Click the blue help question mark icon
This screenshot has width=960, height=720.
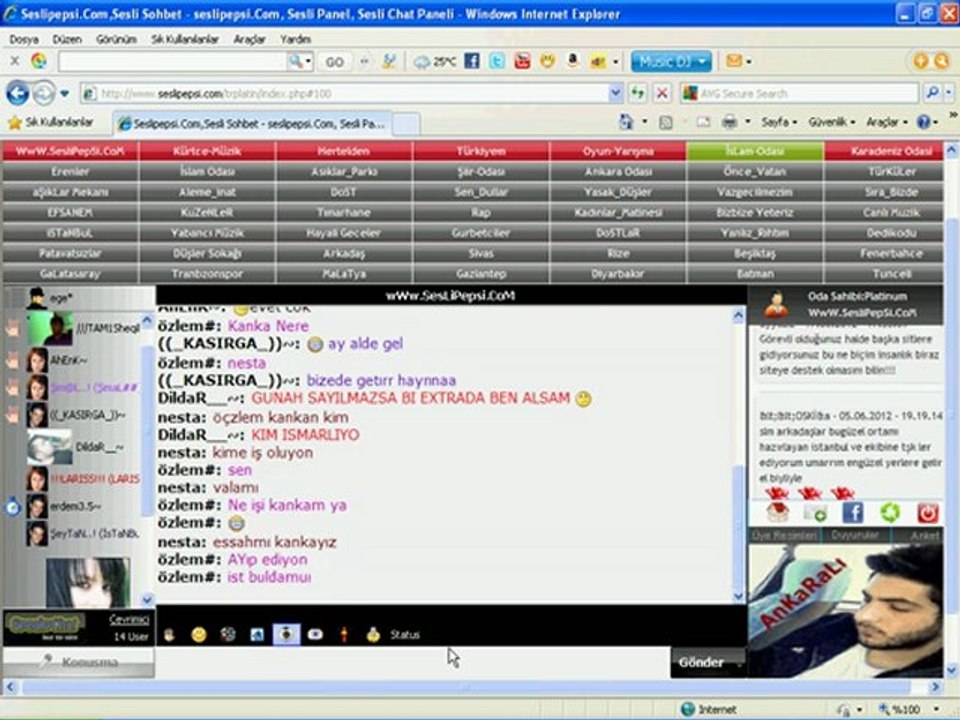923,122
